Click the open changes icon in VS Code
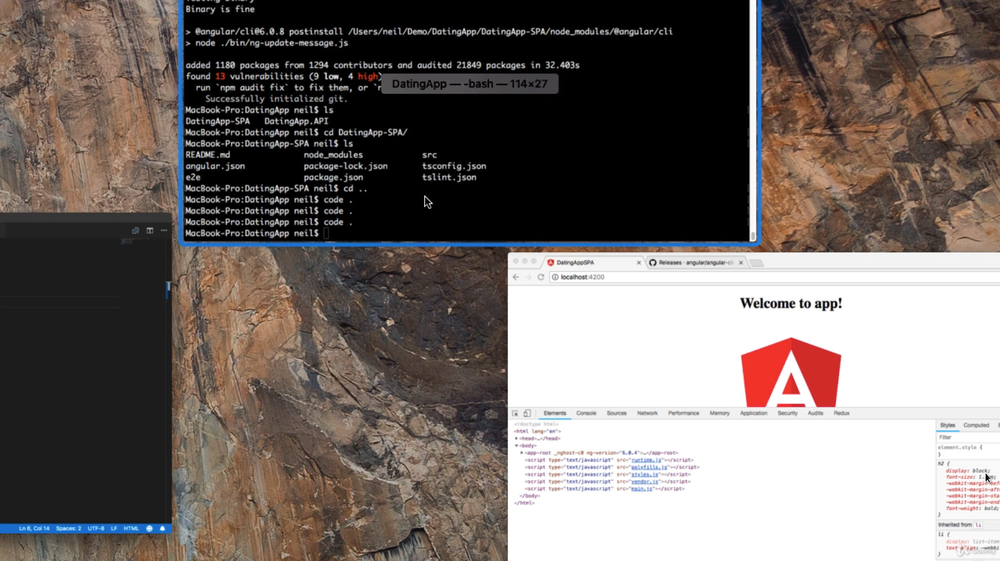The width and height of the screenshot is (1000, 561). 135,230
